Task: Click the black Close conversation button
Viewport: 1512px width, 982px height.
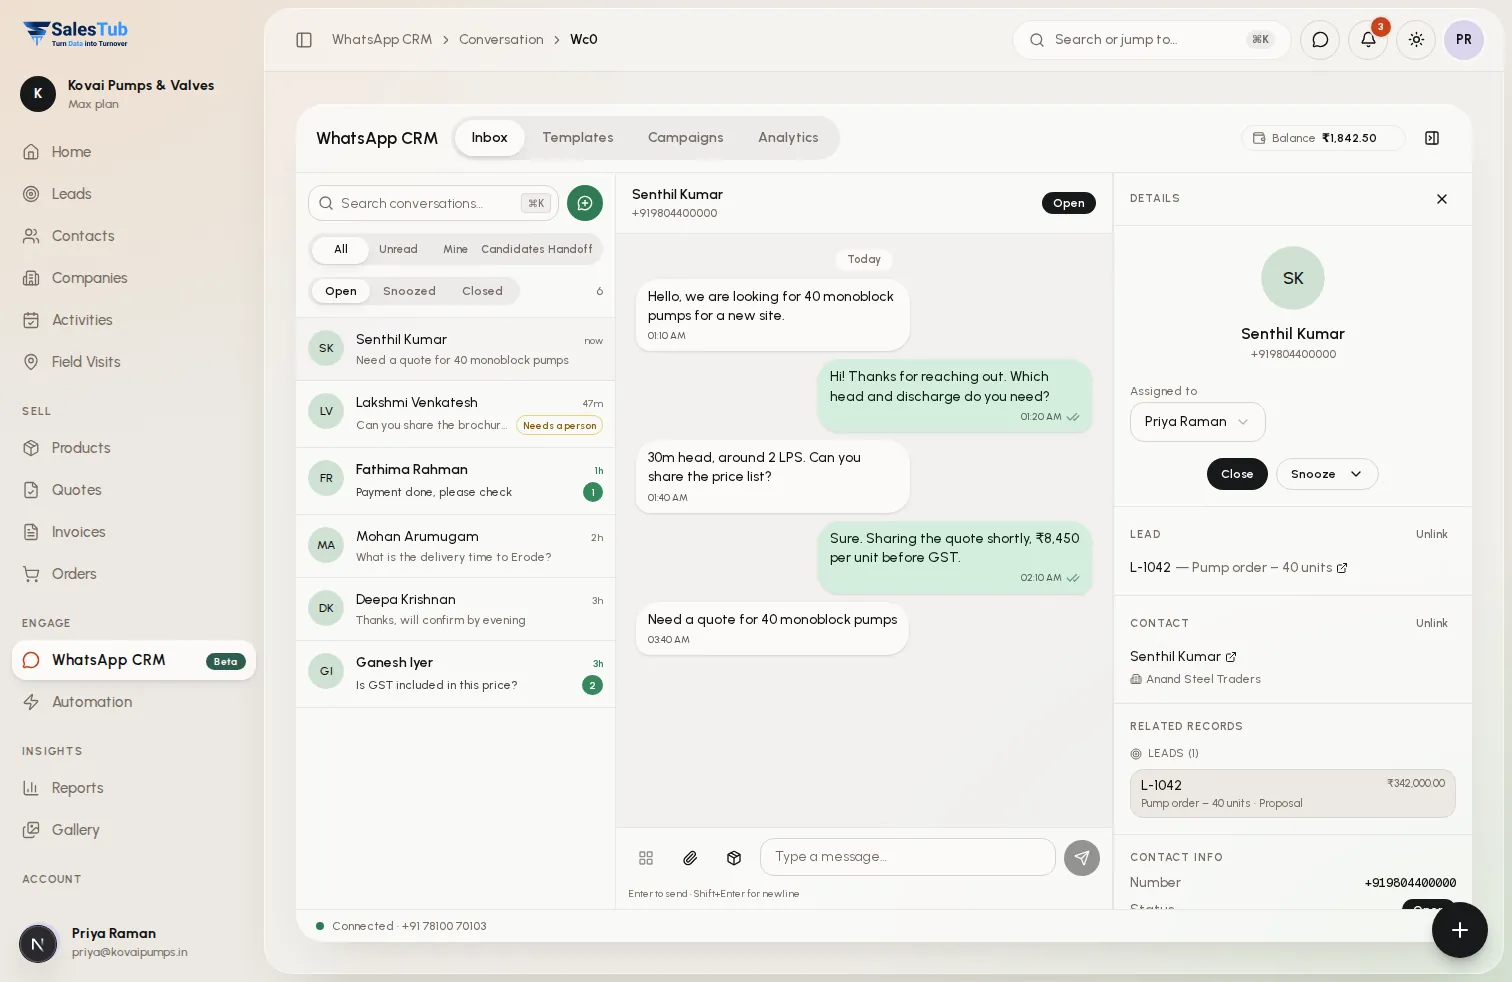Action: pos(1237,474)
